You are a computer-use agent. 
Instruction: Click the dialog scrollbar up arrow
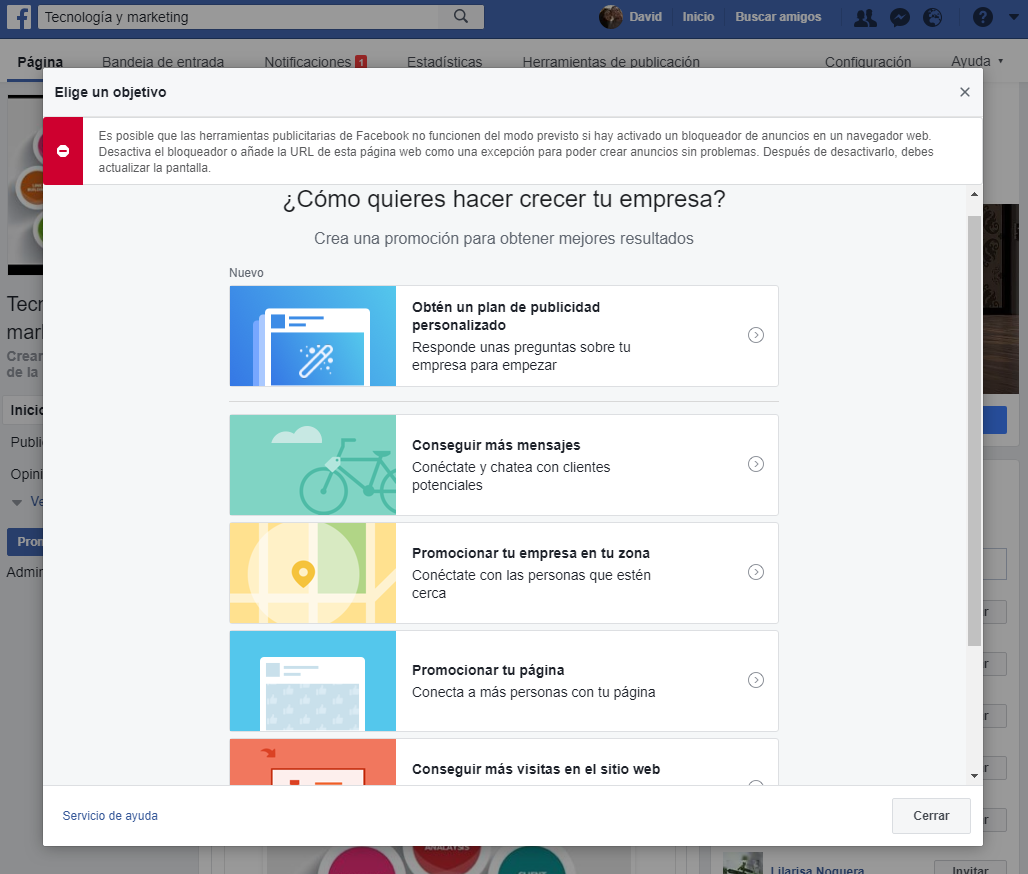pyautogui.click(x=974, y=194)
